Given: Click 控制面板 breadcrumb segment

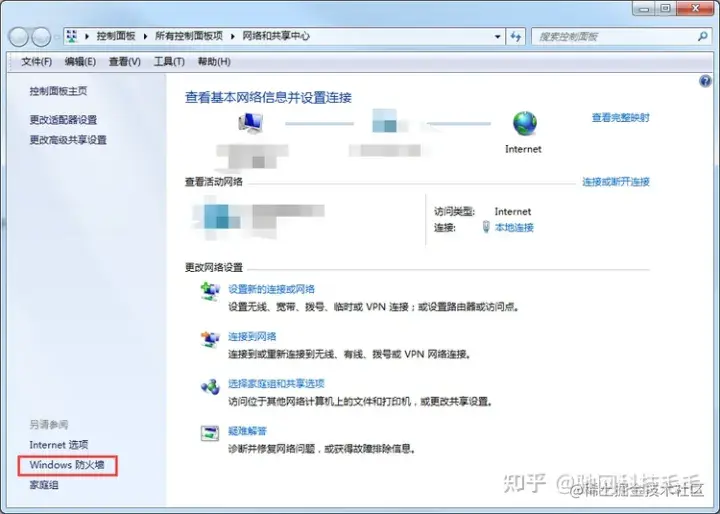Looking at the screenshot, I should pos(116,36).
